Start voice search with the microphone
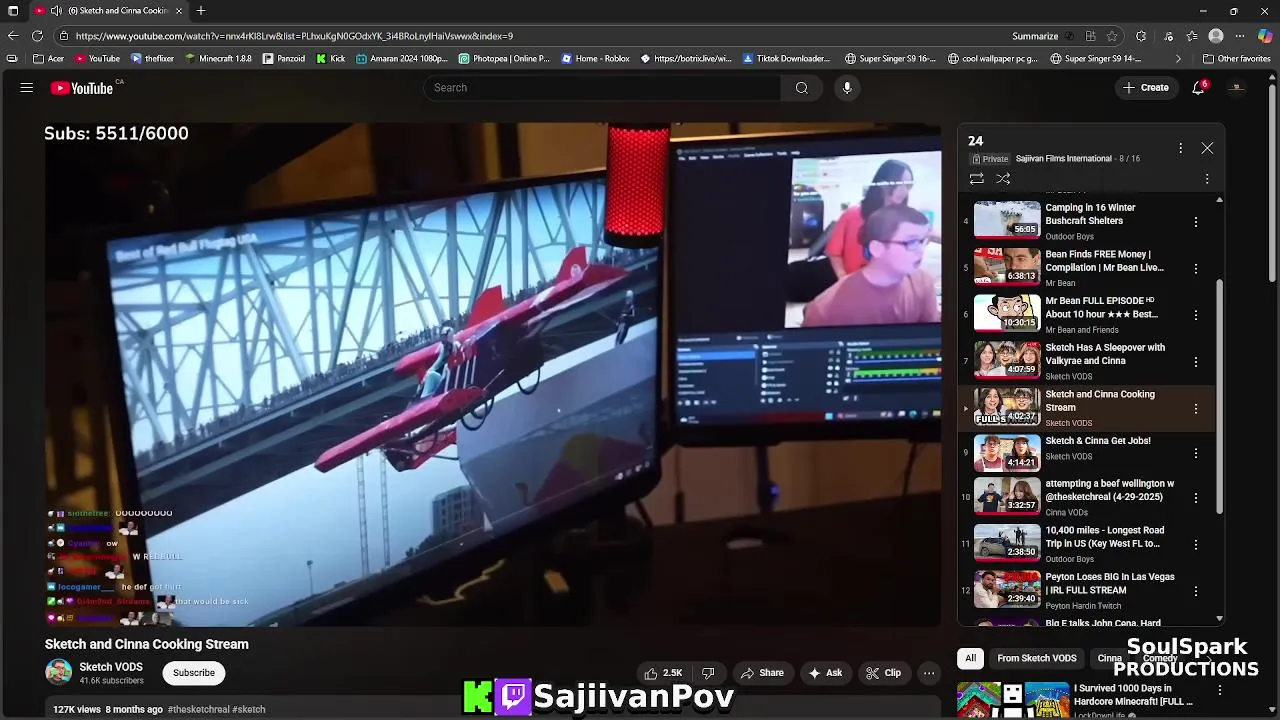 coord(847,88)
